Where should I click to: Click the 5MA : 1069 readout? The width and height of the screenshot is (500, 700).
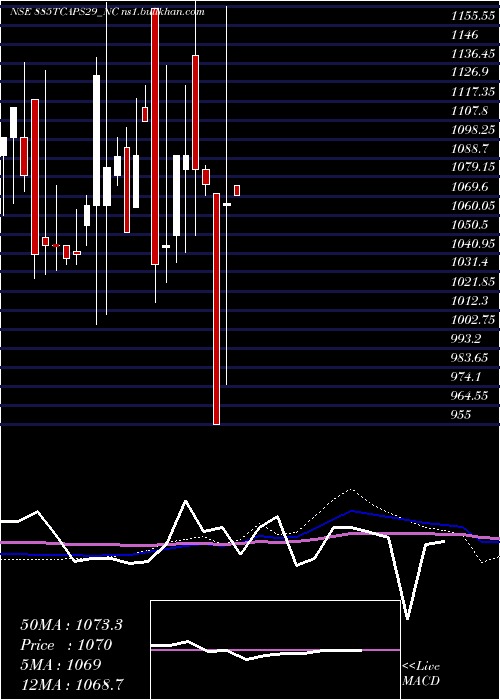(61, 665)
